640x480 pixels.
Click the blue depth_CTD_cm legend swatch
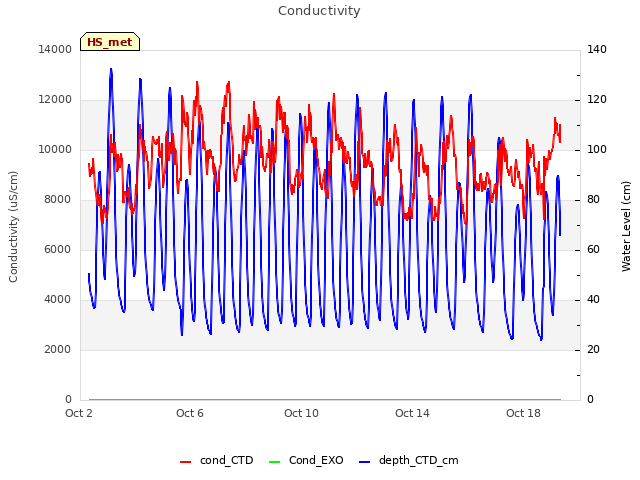tap(364, 462)
